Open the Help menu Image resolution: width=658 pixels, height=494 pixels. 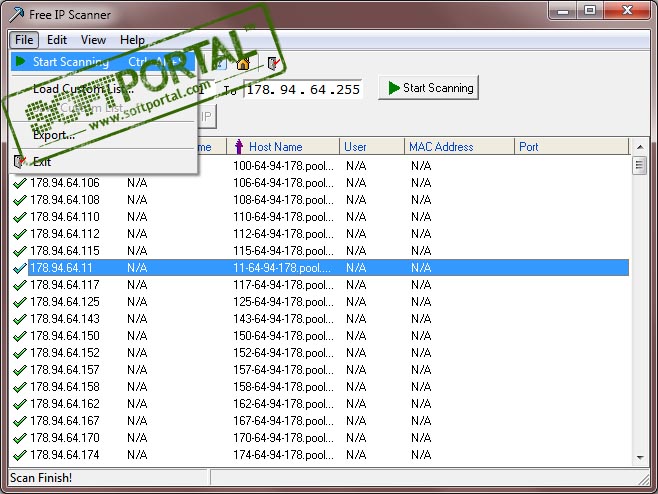pyautogui.click(x=132, y=40)
